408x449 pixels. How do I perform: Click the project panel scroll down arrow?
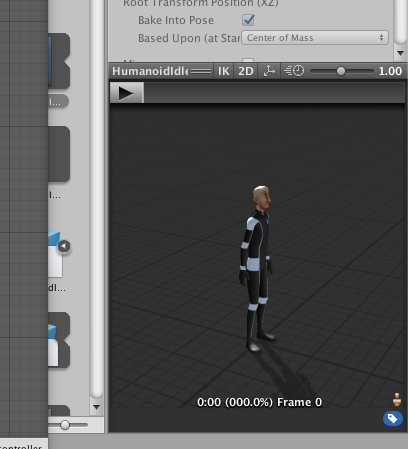point(96,407)
